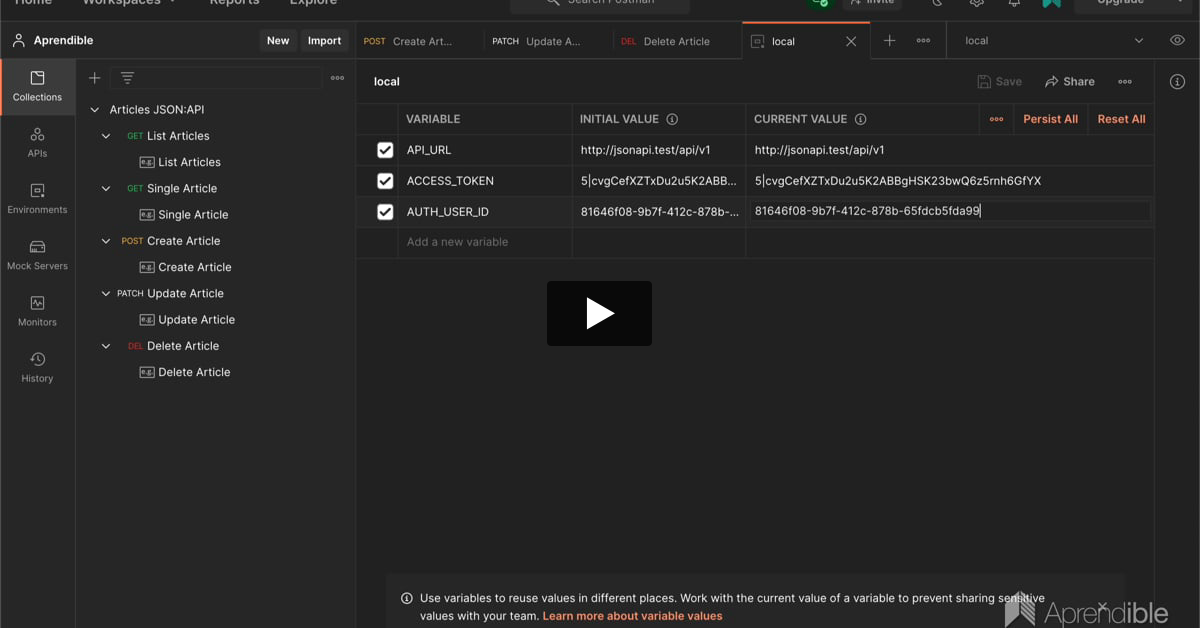
Task: Open Learn more about variable values link
Action: [632, 616]
